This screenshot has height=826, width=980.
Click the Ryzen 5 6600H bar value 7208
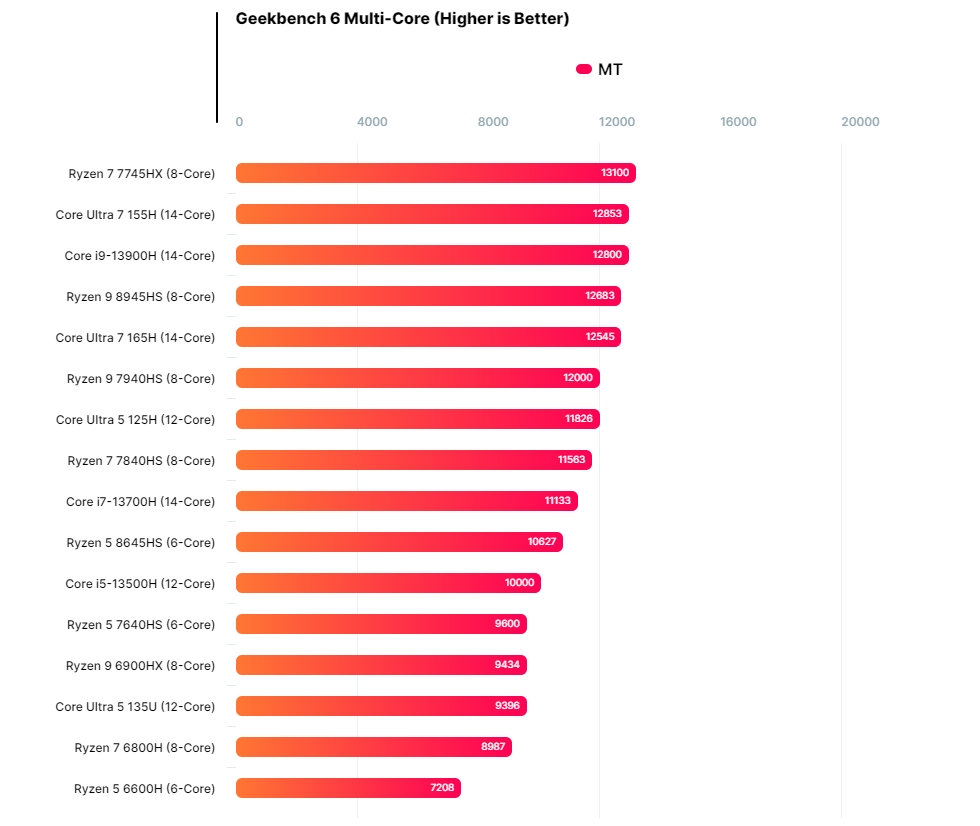tap(442, 788)
